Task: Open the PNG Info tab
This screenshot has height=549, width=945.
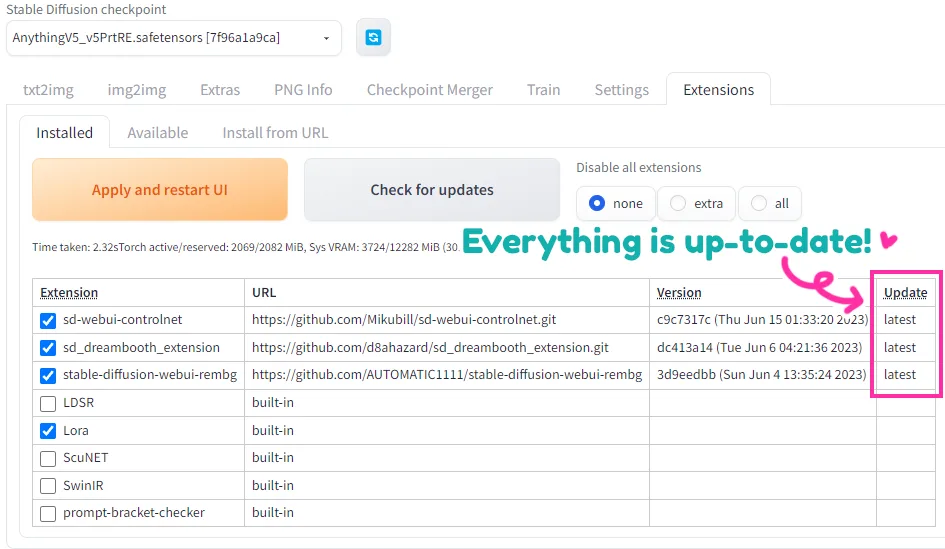Action: (x=303, y=90)
